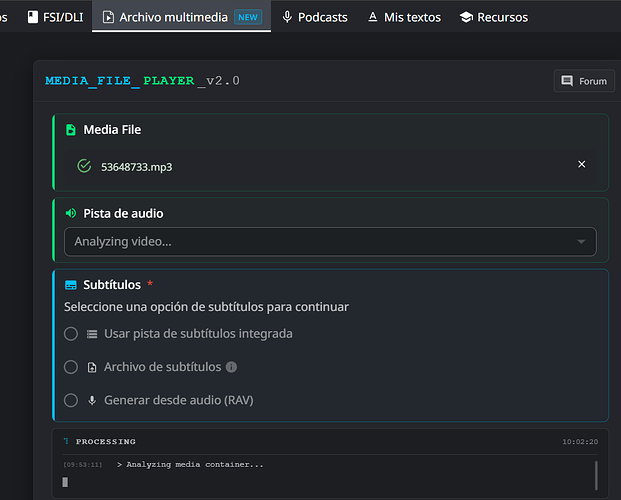Open the Recursos menu item

pos(493,17)
